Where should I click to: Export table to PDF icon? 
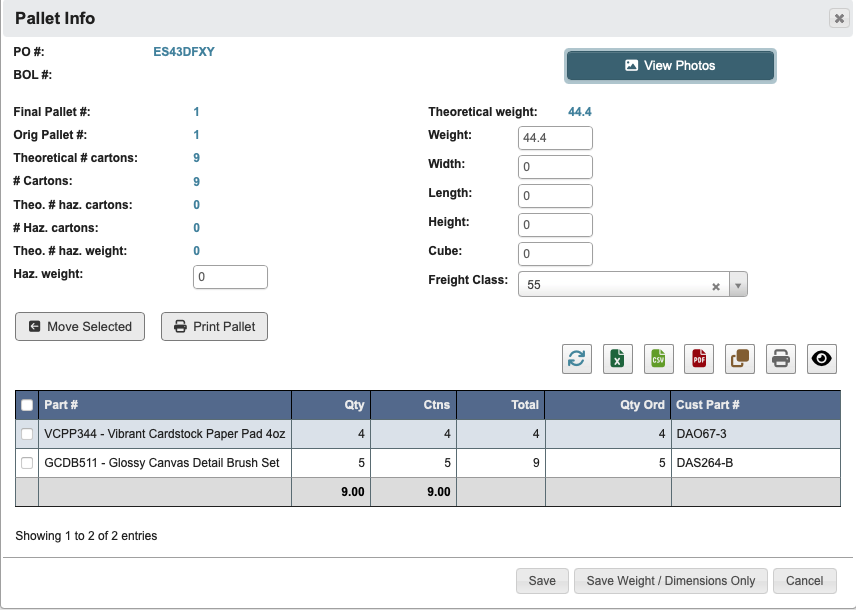click(699, 359)
